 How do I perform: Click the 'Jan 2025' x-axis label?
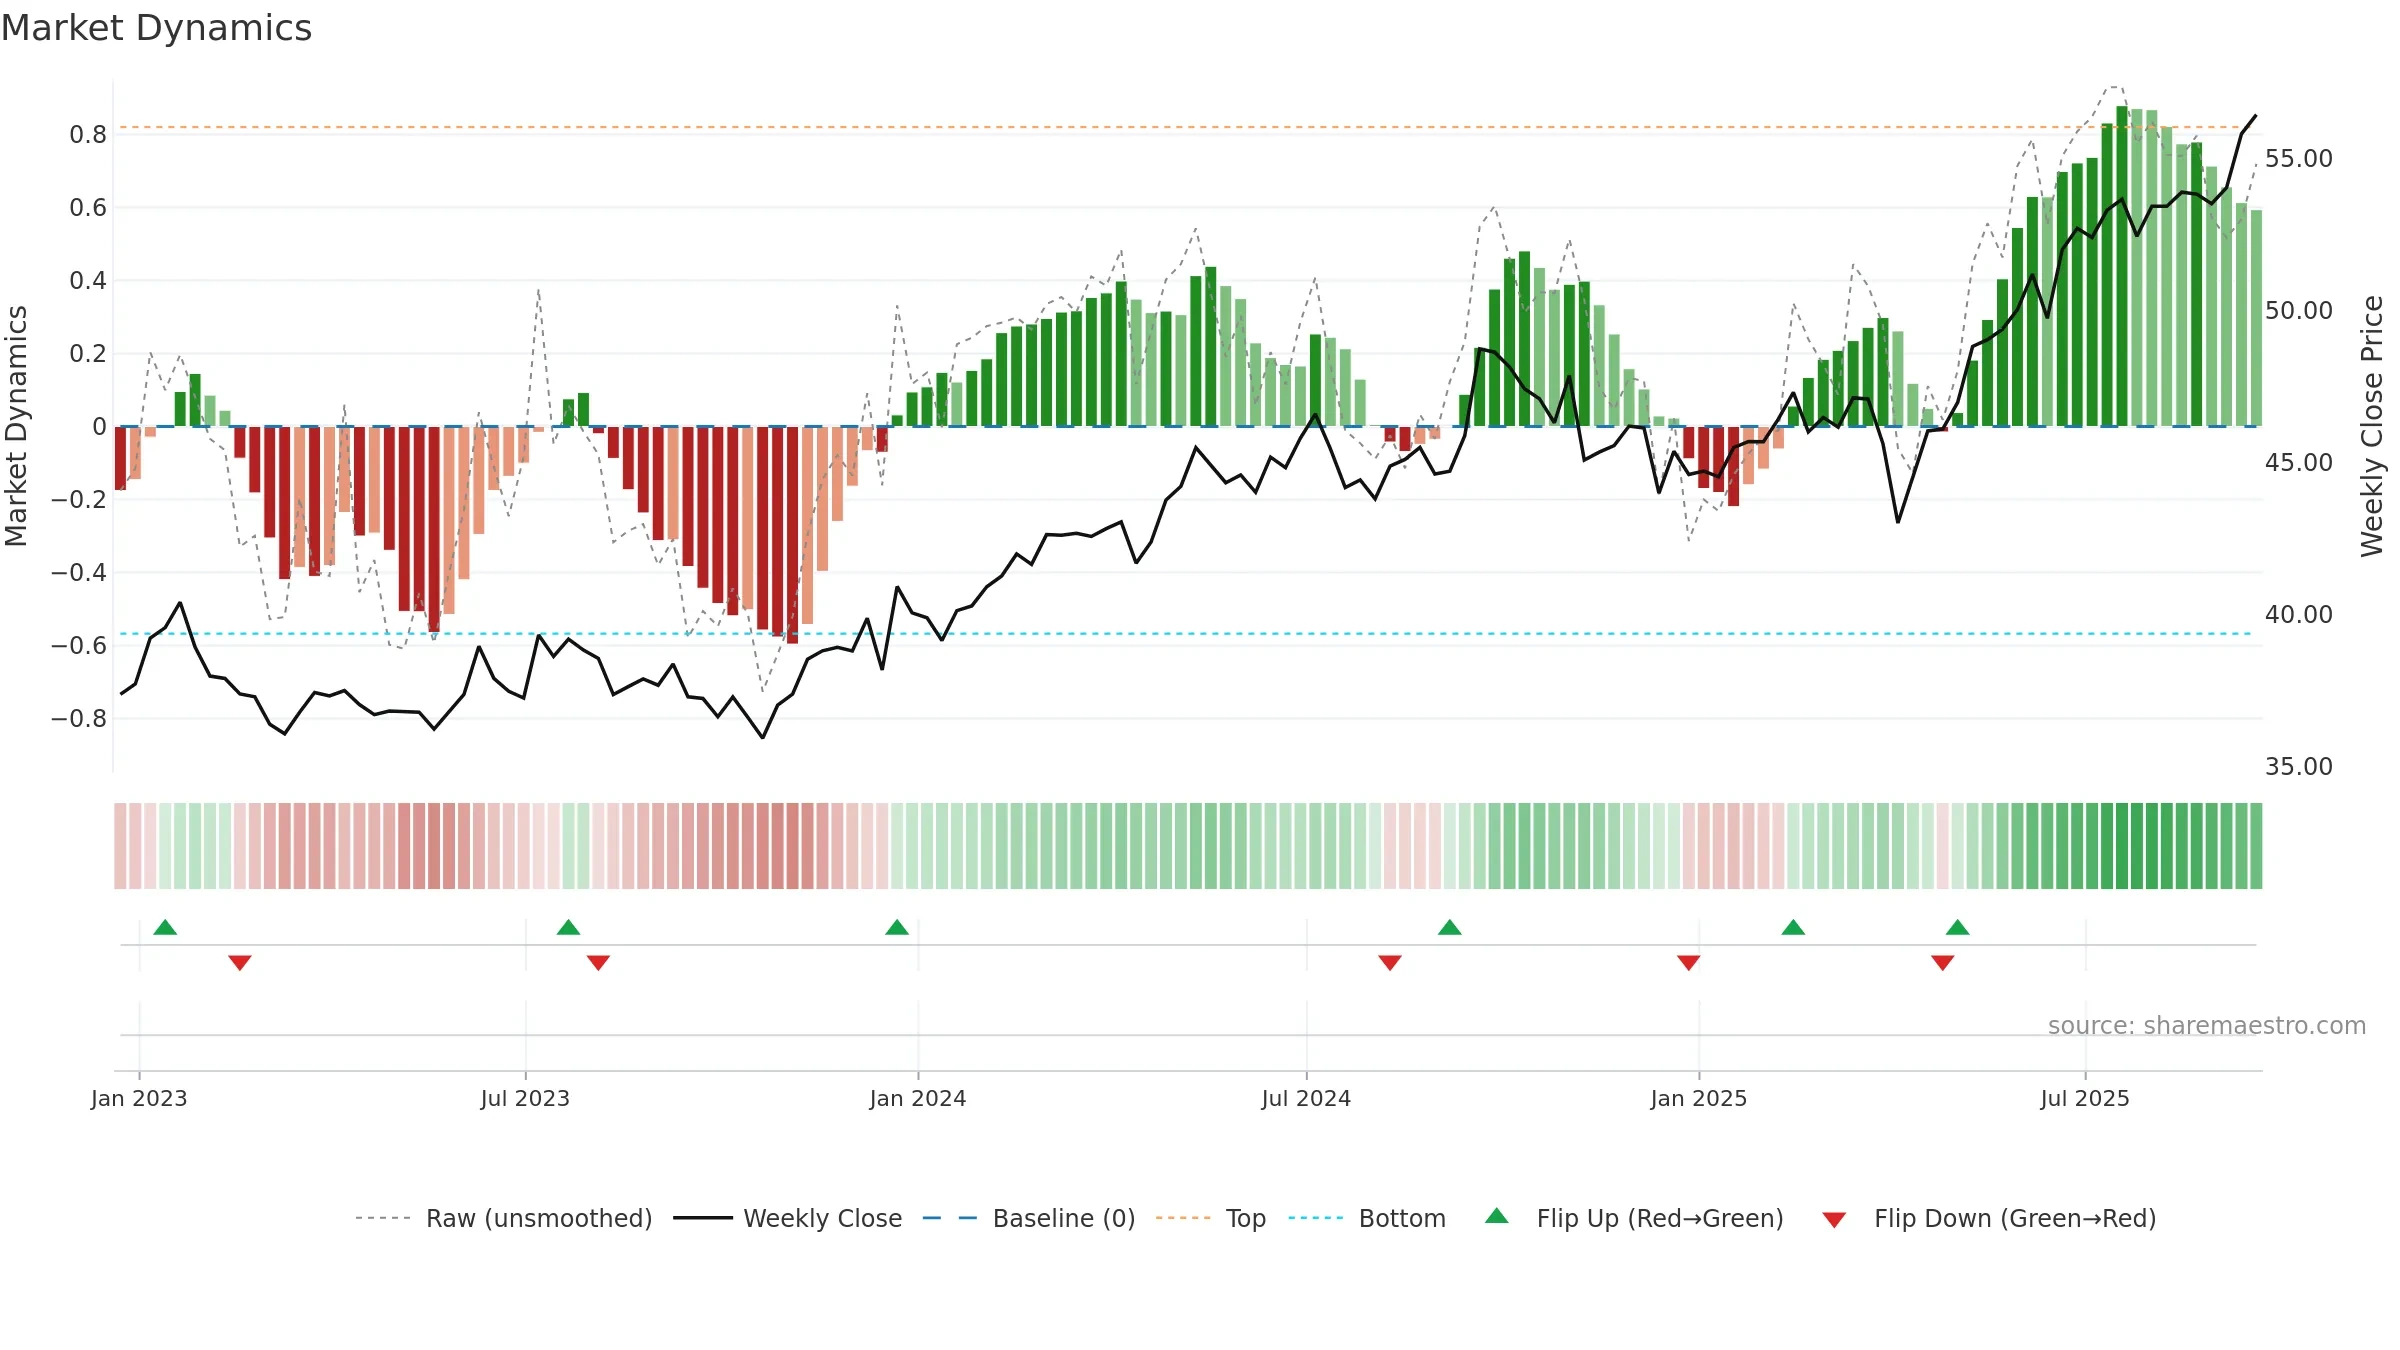1699,1098
